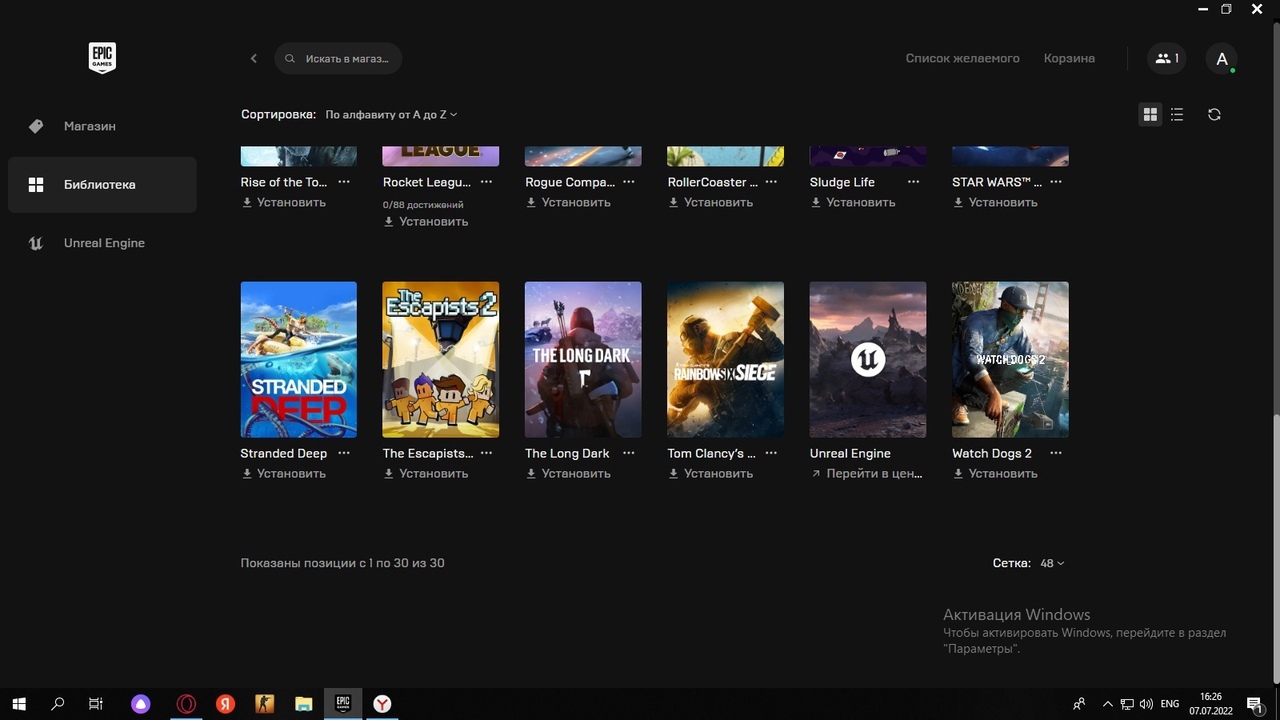
Task: Open the Корзина cart
Action: [1069, 58]
